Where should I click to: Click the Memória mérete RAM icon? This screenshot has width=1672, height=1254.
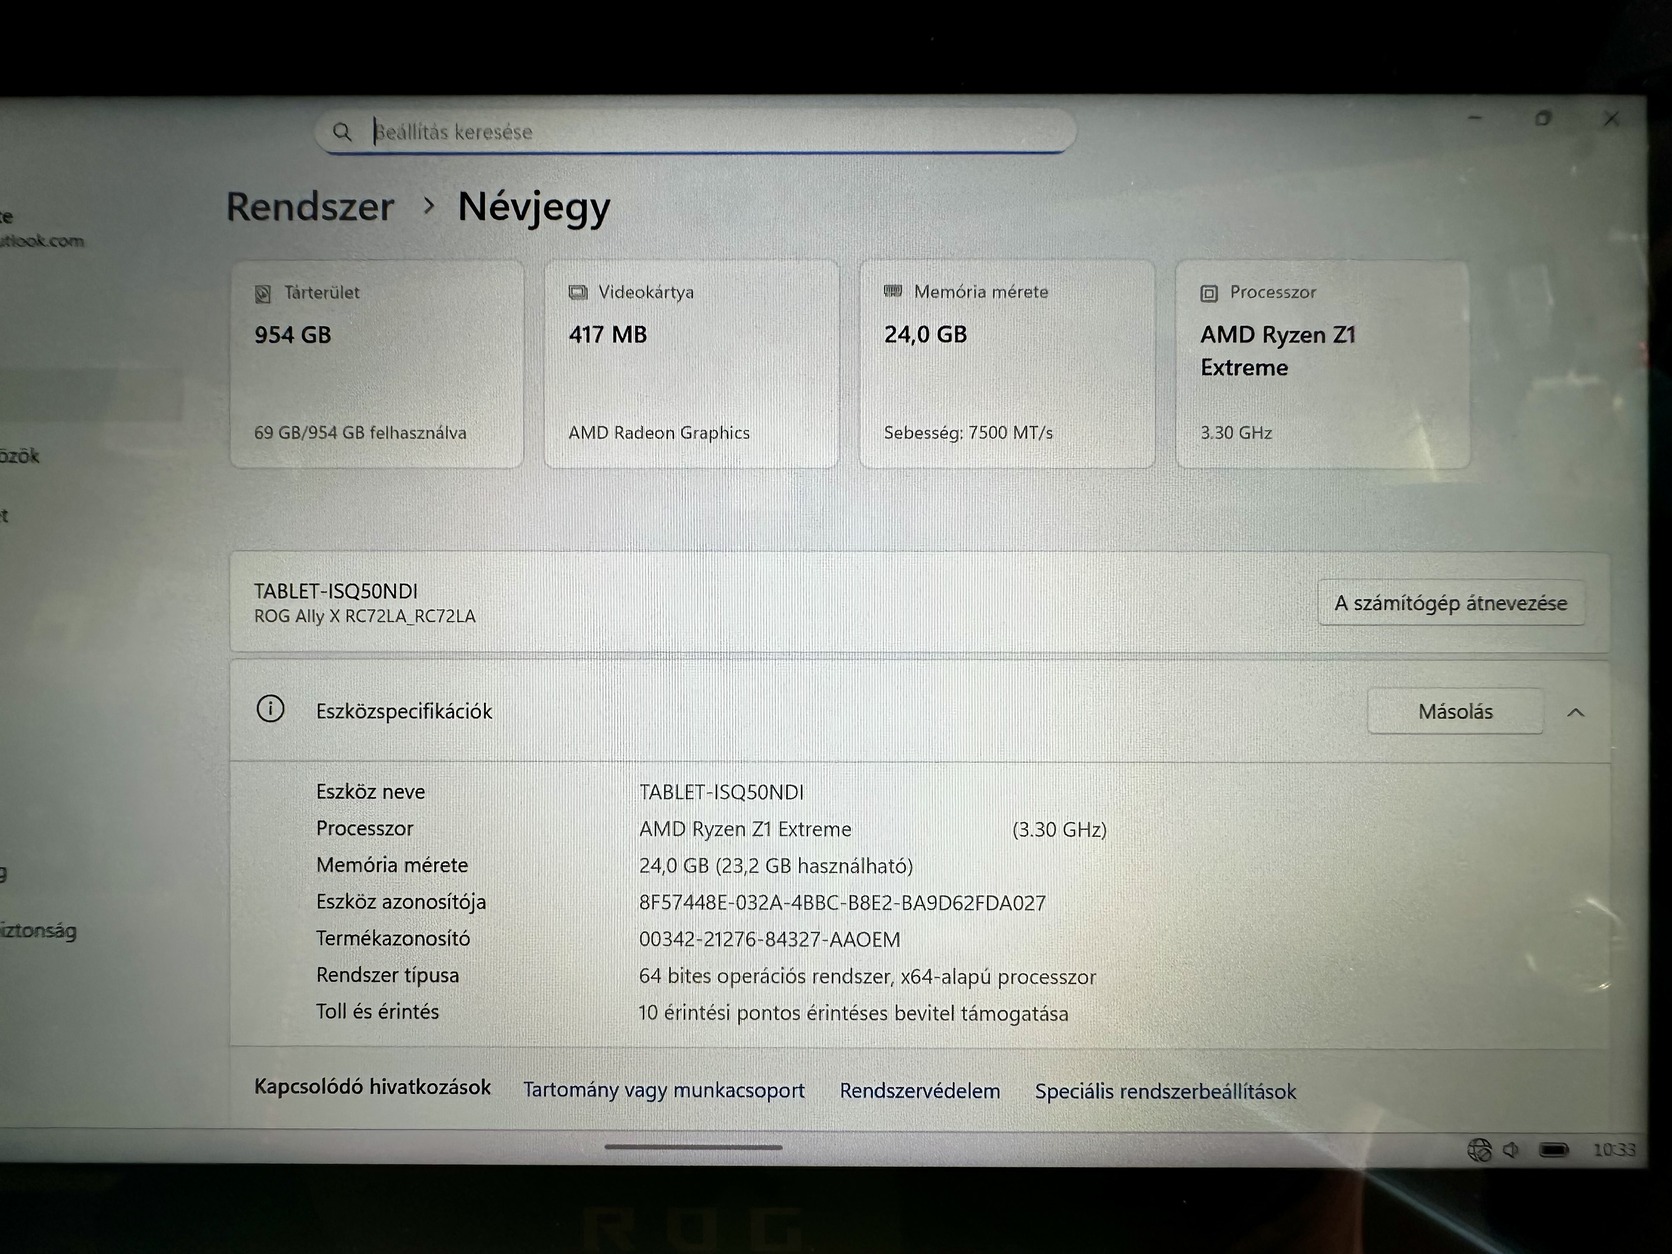893,291
